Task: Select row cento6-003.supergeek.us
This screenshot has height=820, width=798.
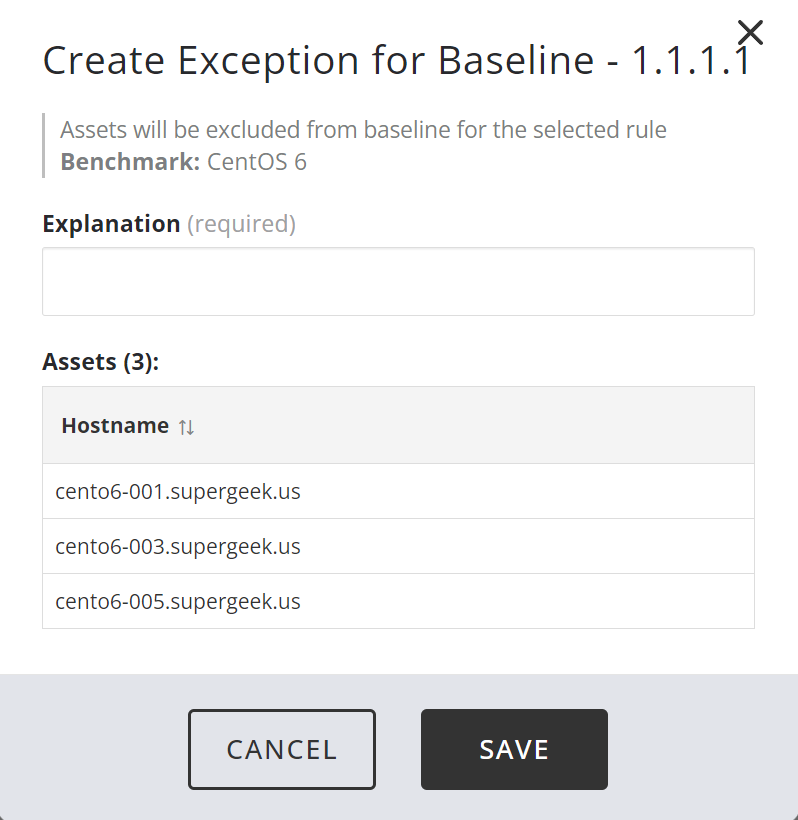Action: click(x=178, y=547)
